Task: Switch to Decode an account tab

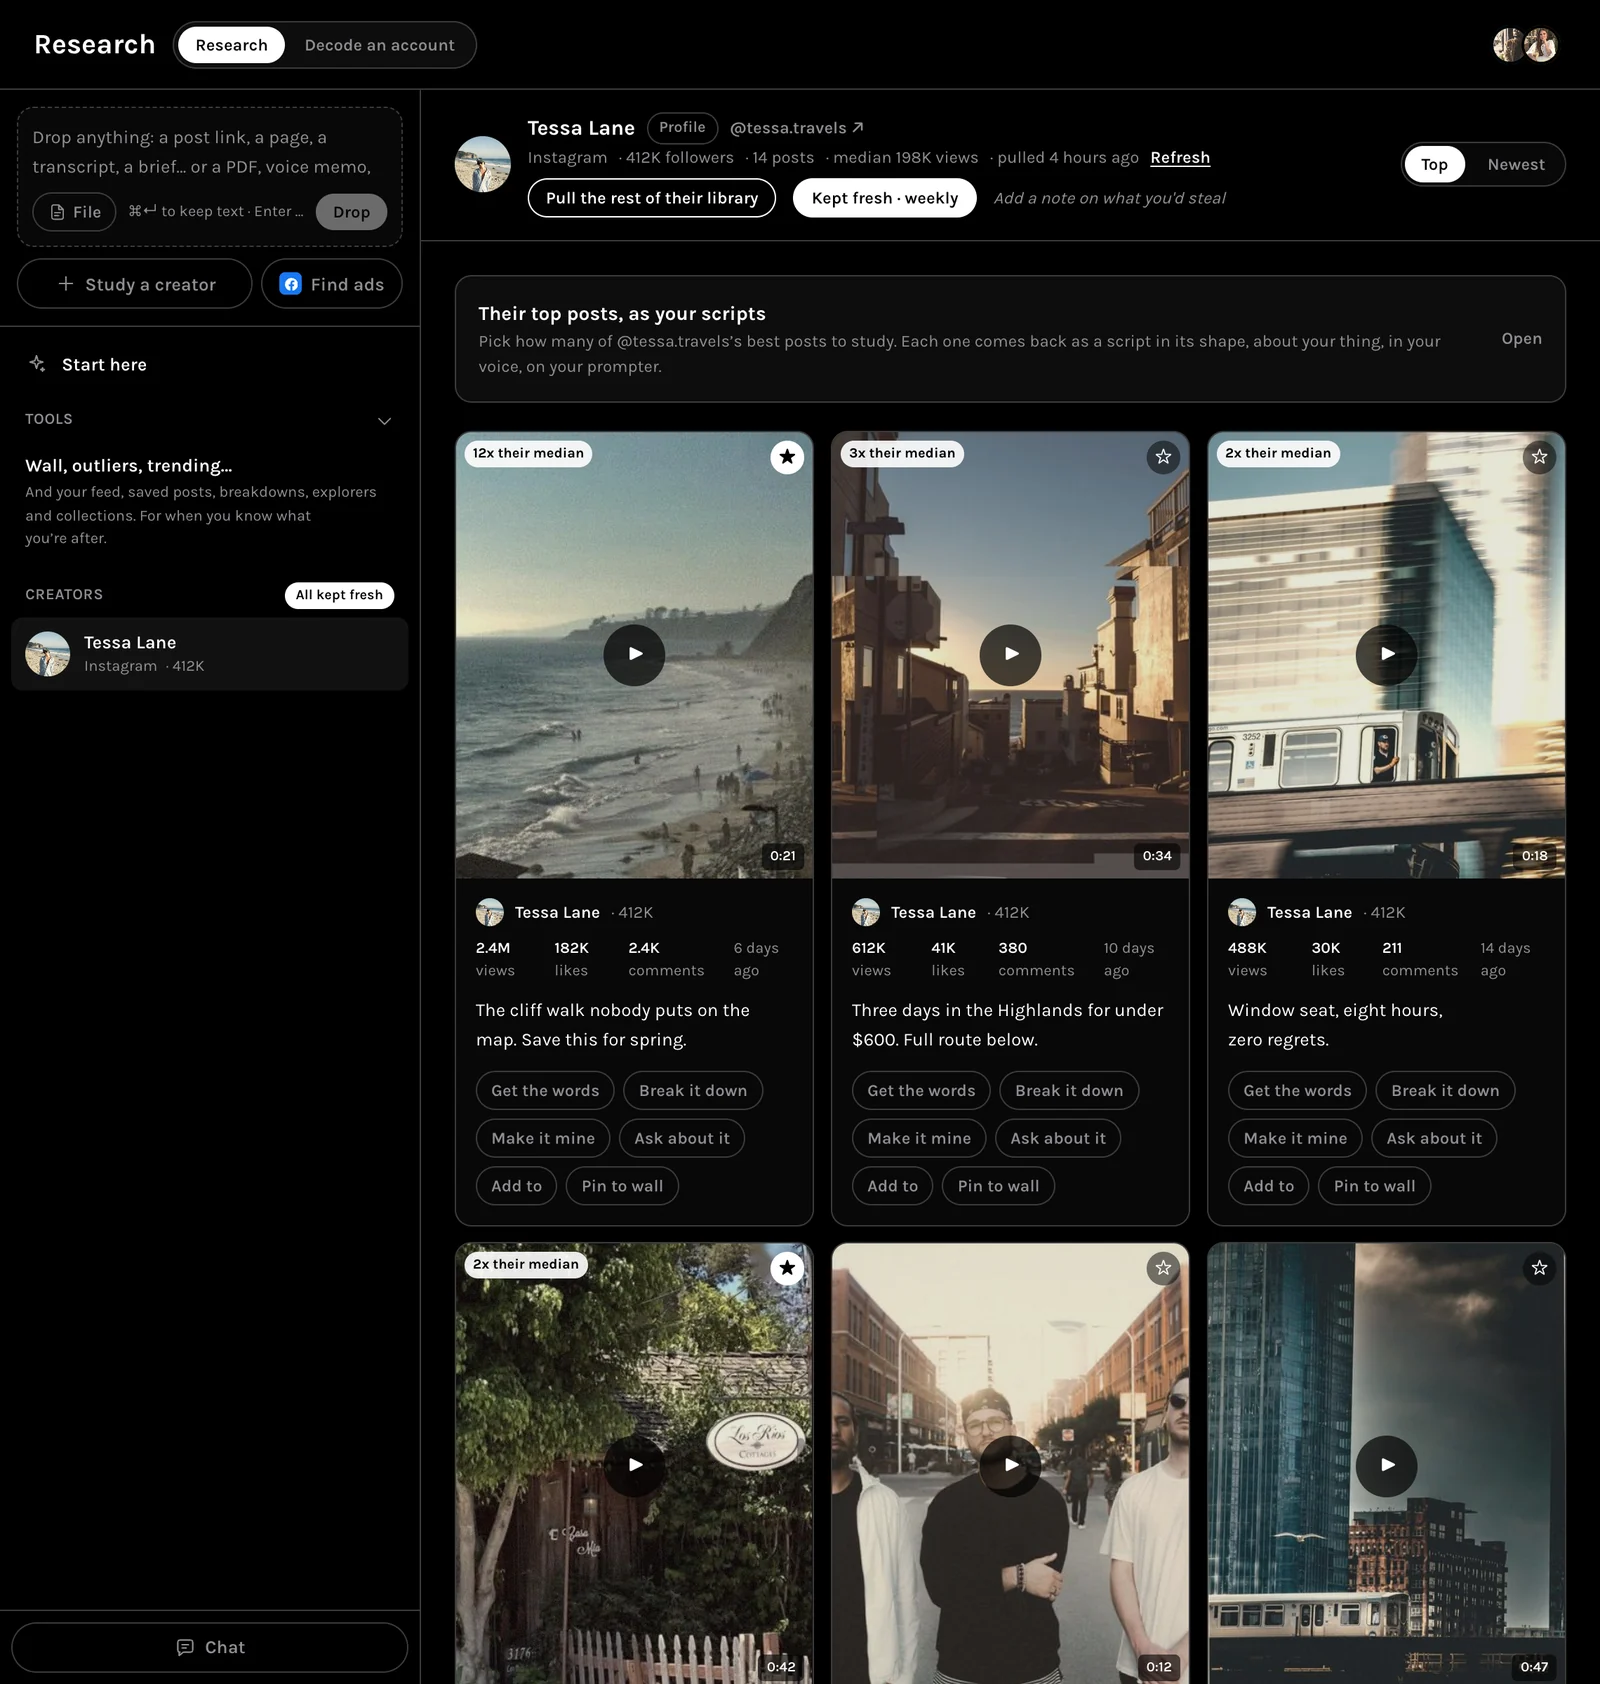Action: pyautogui.click(x=379, y=45)
